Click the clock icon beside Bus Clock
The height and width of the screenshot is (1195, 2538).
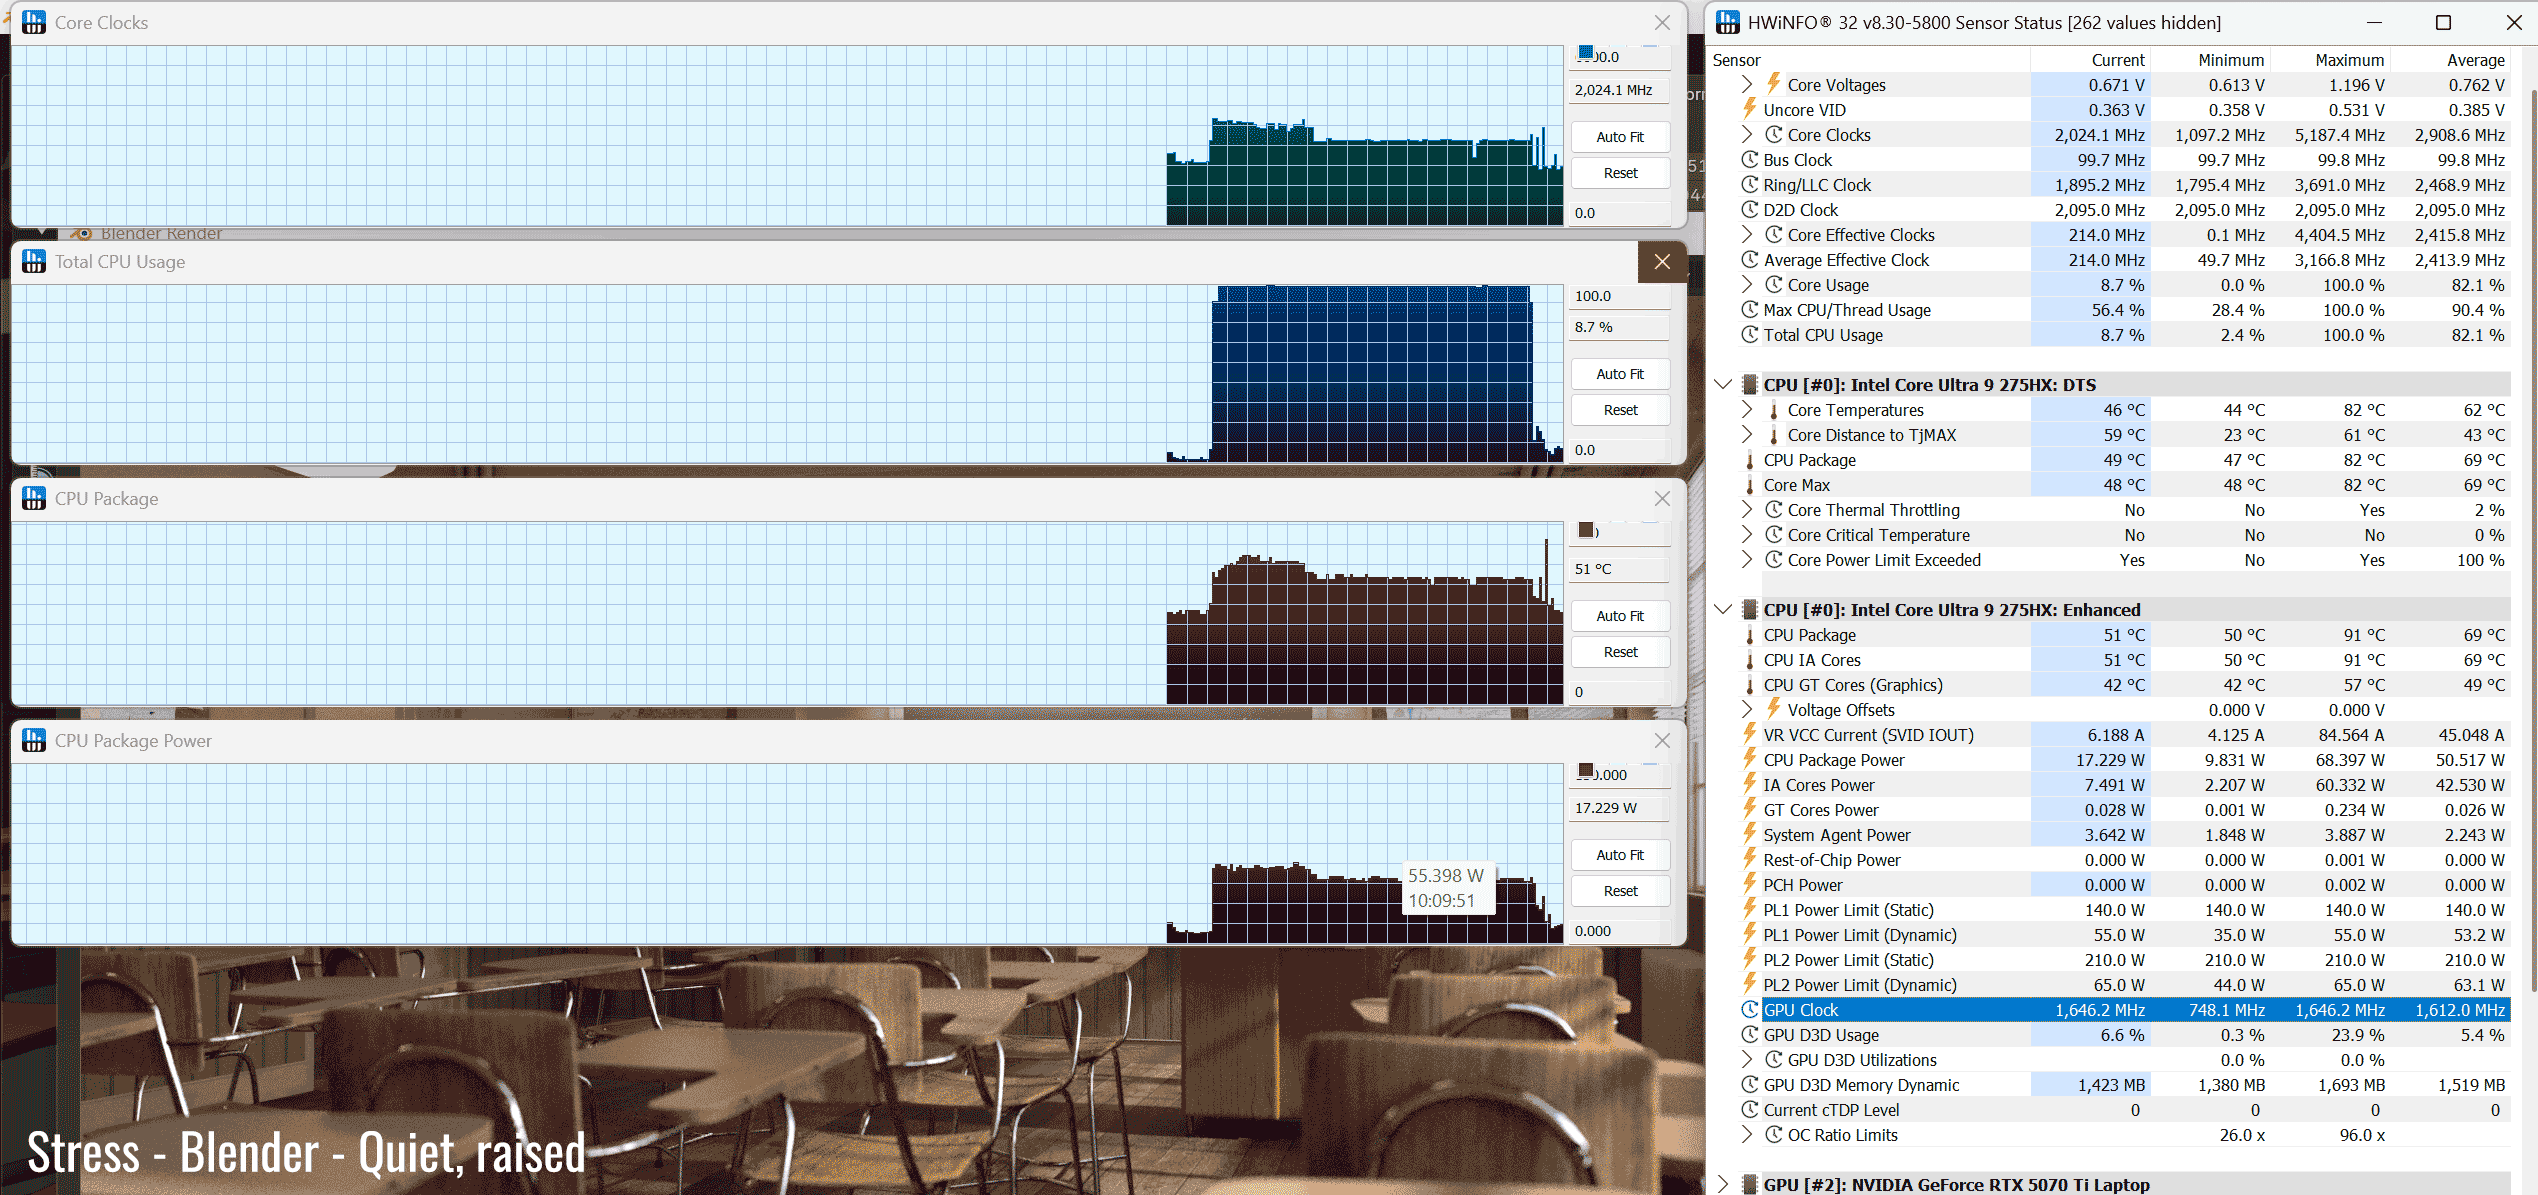pos(1749,160)
